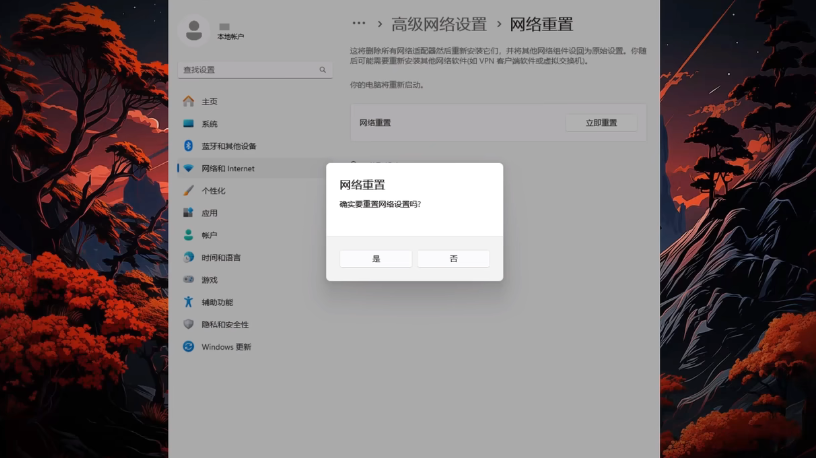Screen dimensions: 816x458
Task: Open the 应用 apps icon
Action: [x=188, y=213]
